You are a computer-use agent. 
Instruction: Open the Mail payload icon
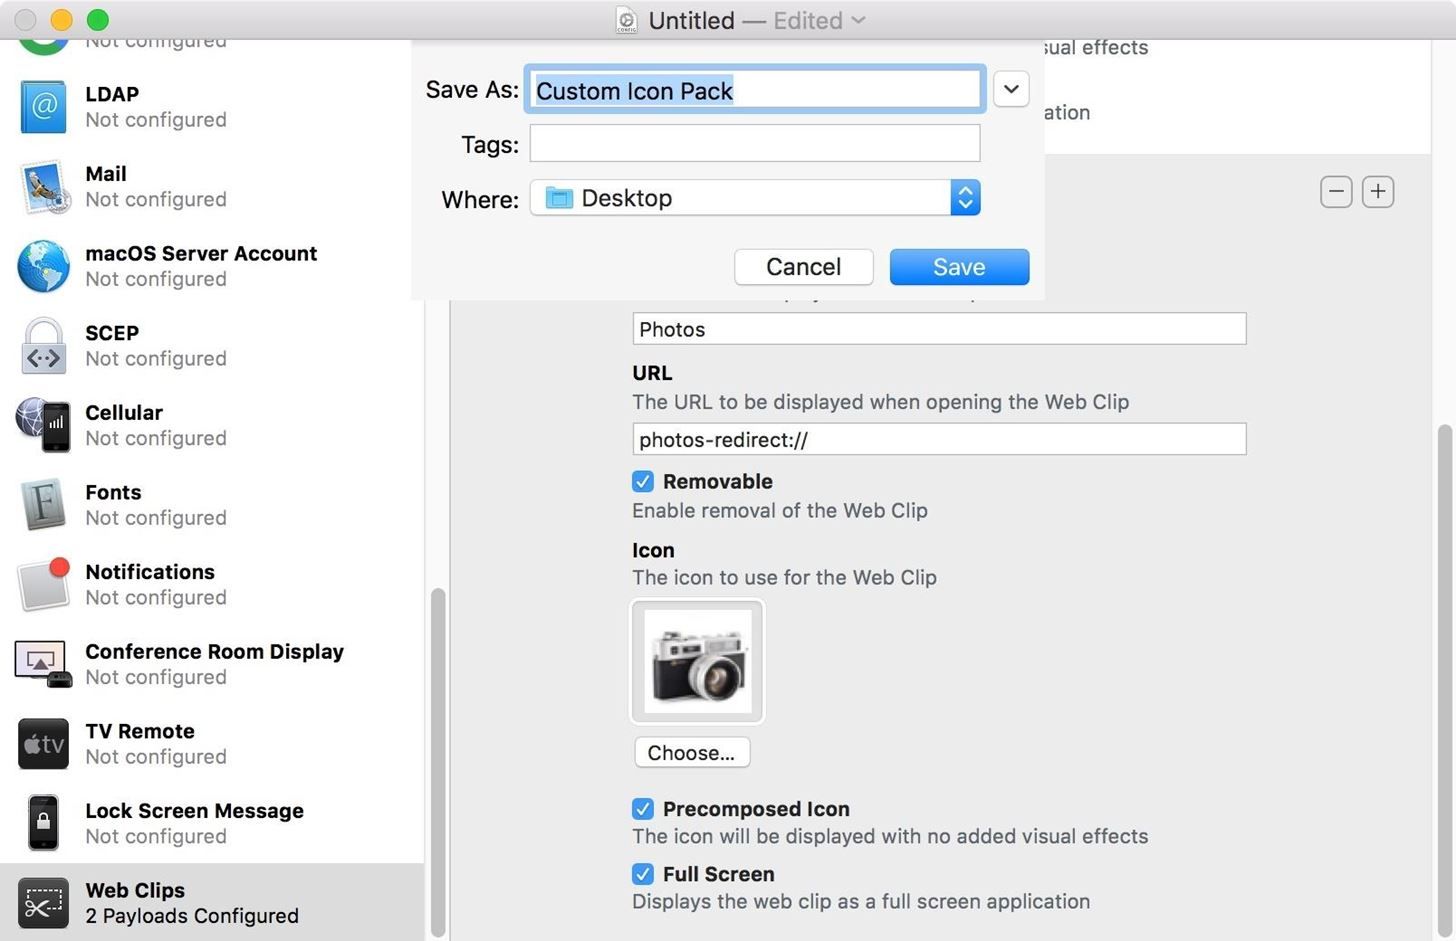(x=43, y=187)
